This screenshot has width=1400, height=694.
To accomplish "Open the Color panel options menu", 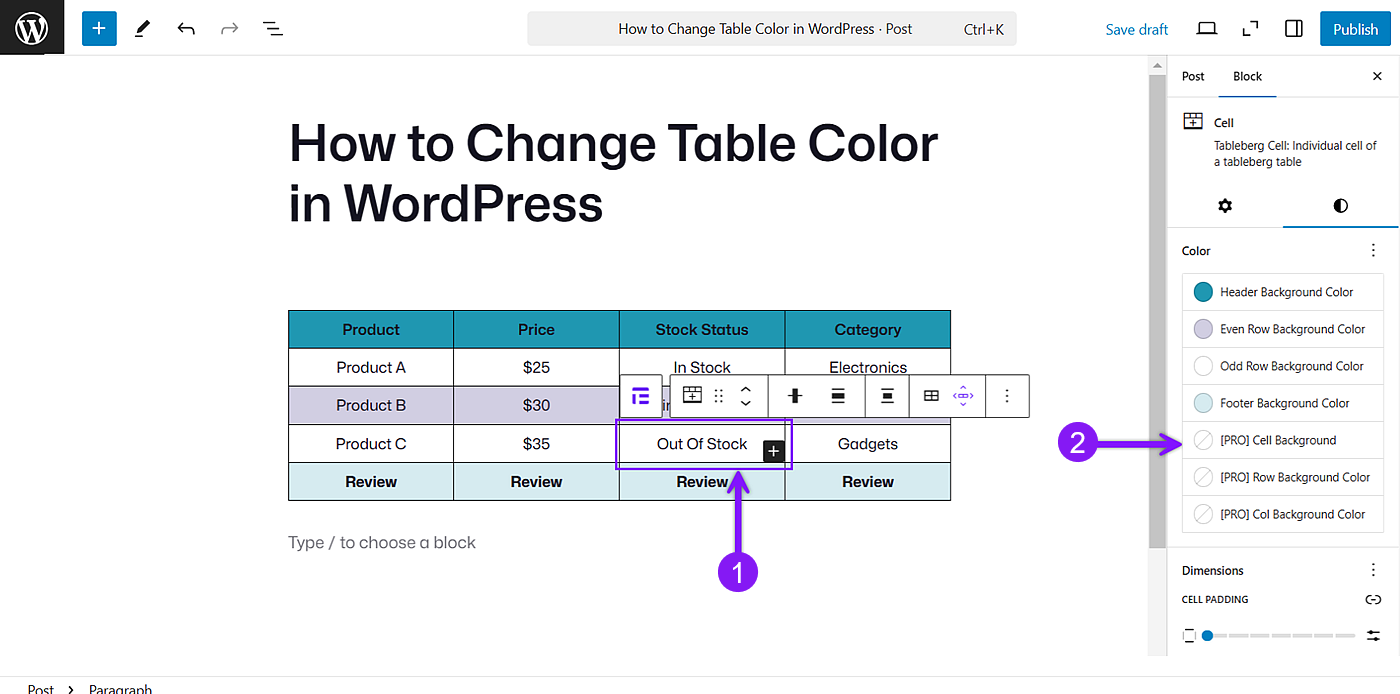I will pos(1373,250).
